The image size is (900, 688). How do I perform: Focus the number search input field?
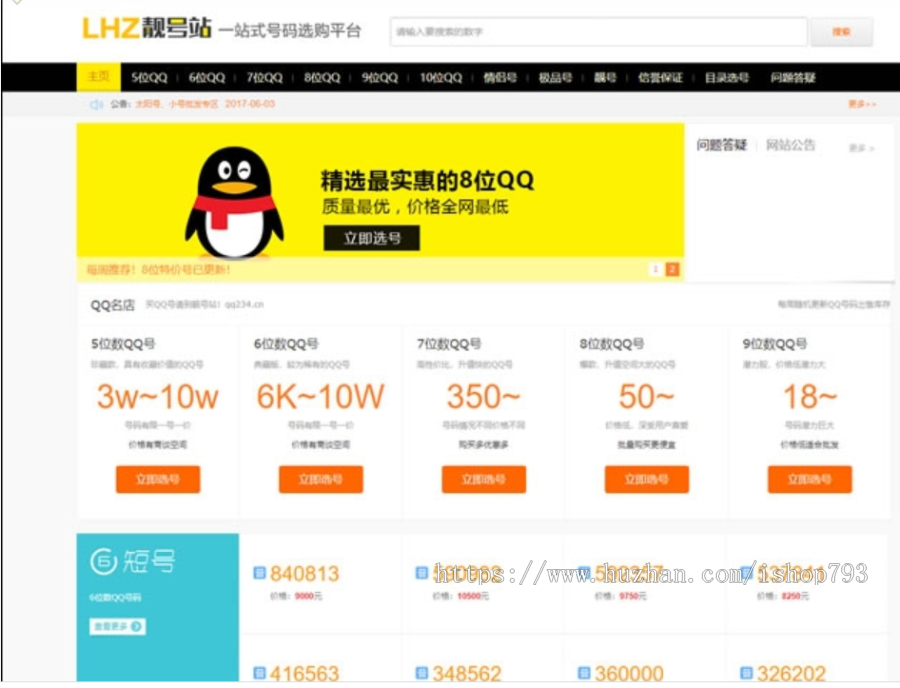[x=599, y=32]
